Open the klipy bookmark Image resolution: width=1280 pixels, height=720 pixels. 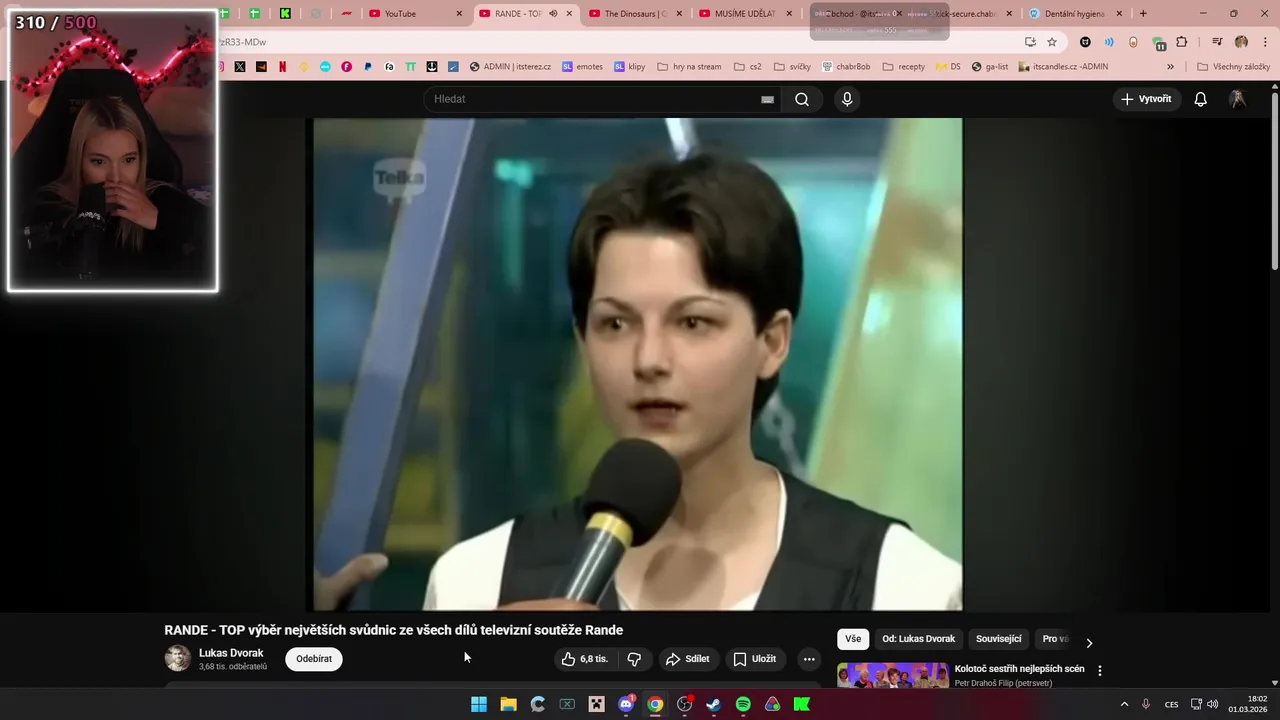629,67
